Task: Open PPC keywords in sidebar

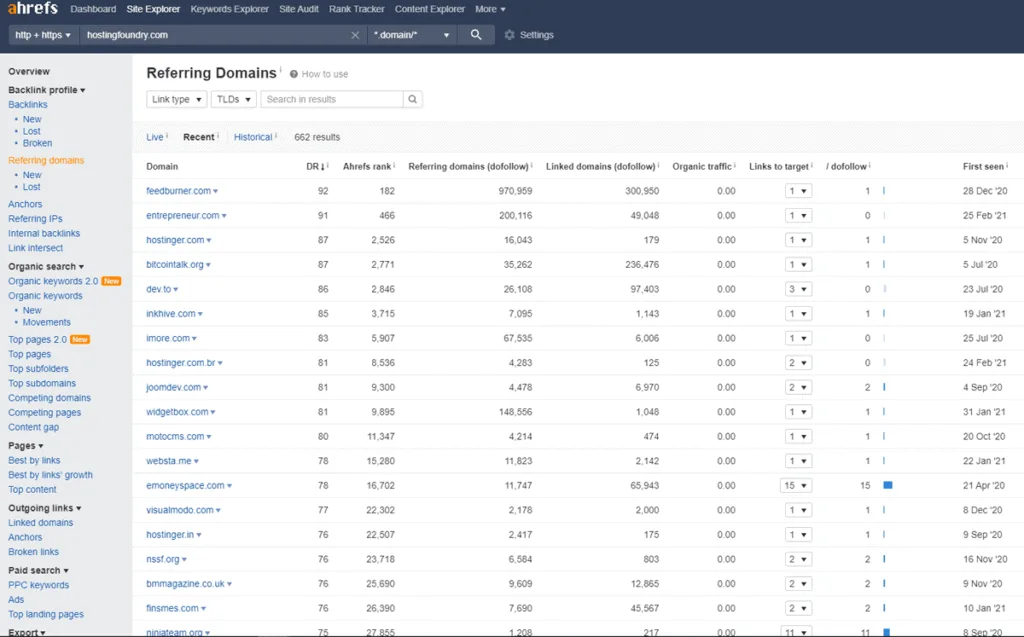Action: click(39, 585)
